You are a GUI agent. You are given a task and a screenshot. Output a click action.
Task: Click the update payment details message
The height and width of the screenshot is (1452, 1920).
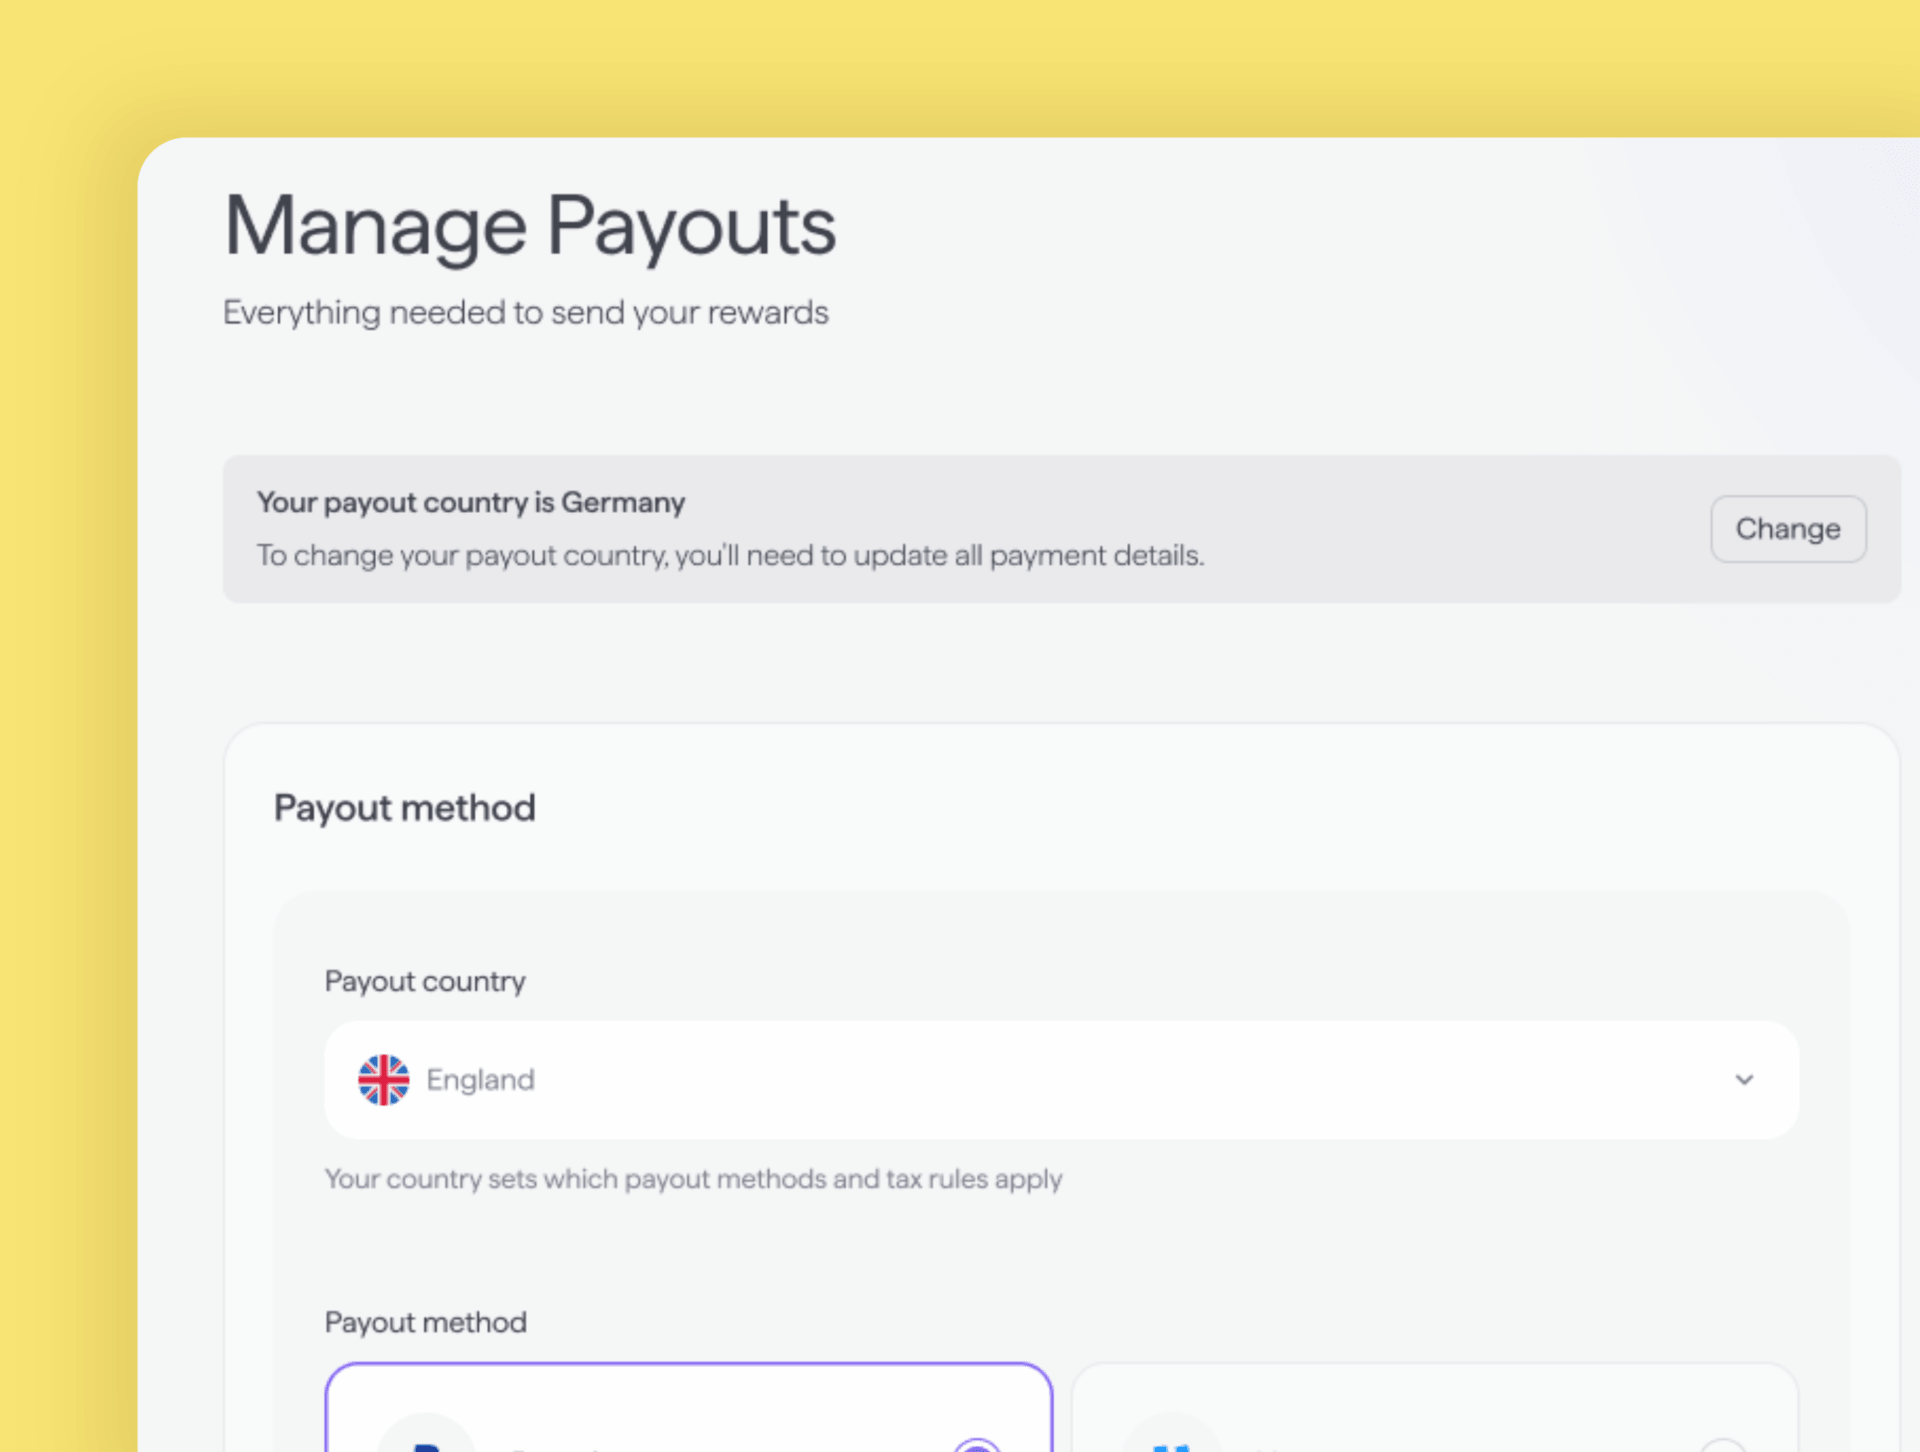(x=731, y=555)
